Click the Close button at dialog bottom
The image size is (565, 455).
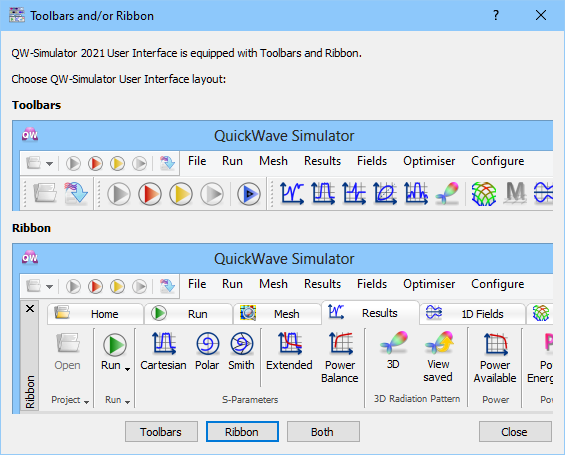pyautogui.click(x=515, y=432)
